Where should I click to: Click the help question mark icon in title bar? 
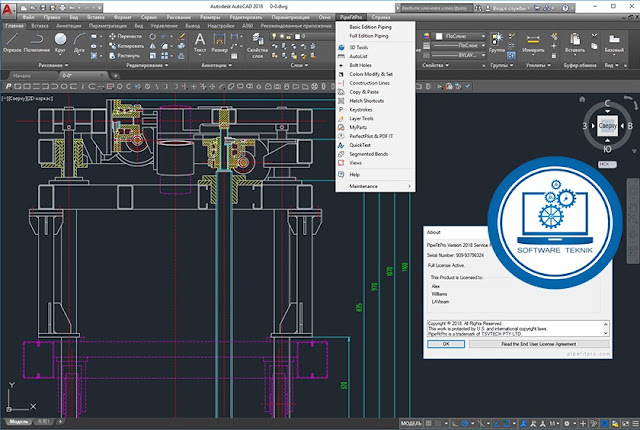565,8
